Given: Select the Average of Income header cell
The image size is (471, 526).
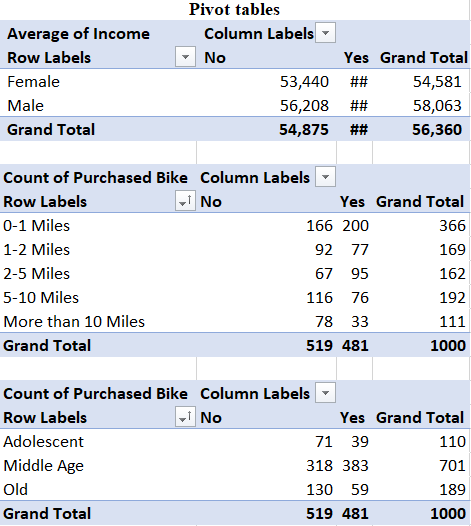Looking at the screenshot, I should 78,34.
